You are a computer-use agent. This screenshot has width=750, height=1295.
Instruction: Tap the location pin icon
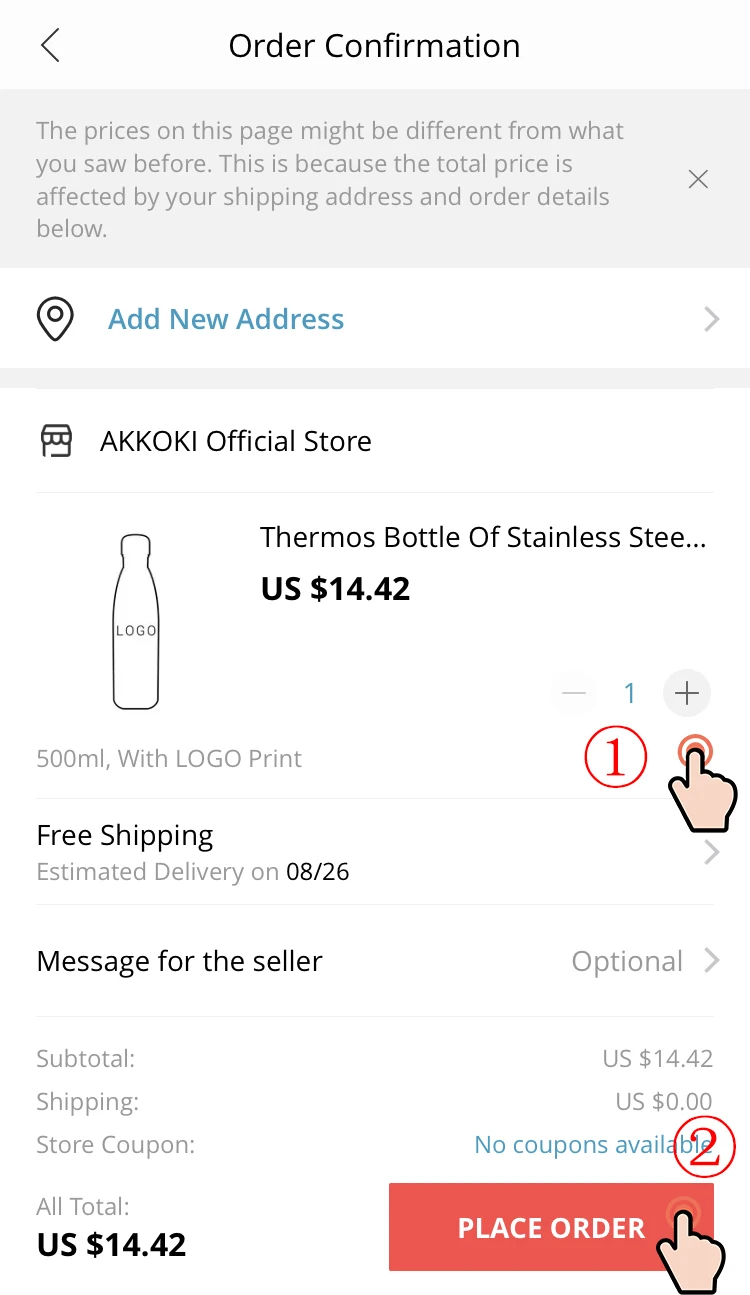click(x=55, y=319)
